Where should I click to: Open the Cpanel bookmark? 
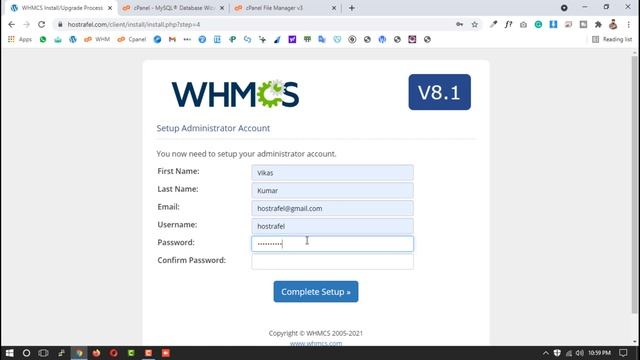132,39
